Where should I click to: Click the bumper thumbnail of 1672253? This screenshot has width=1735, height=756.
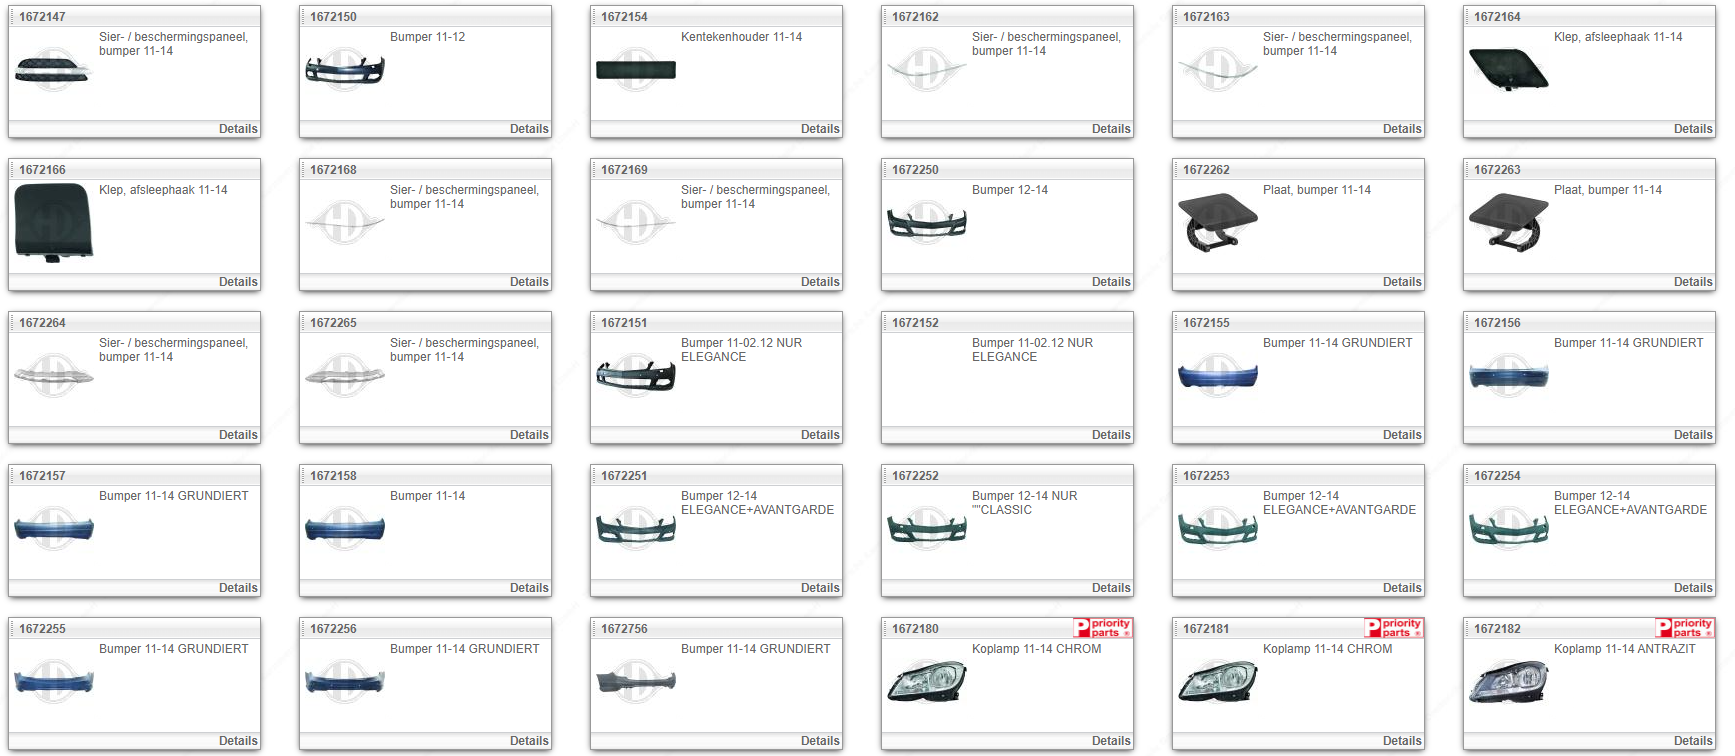(x=1217, y=529)
